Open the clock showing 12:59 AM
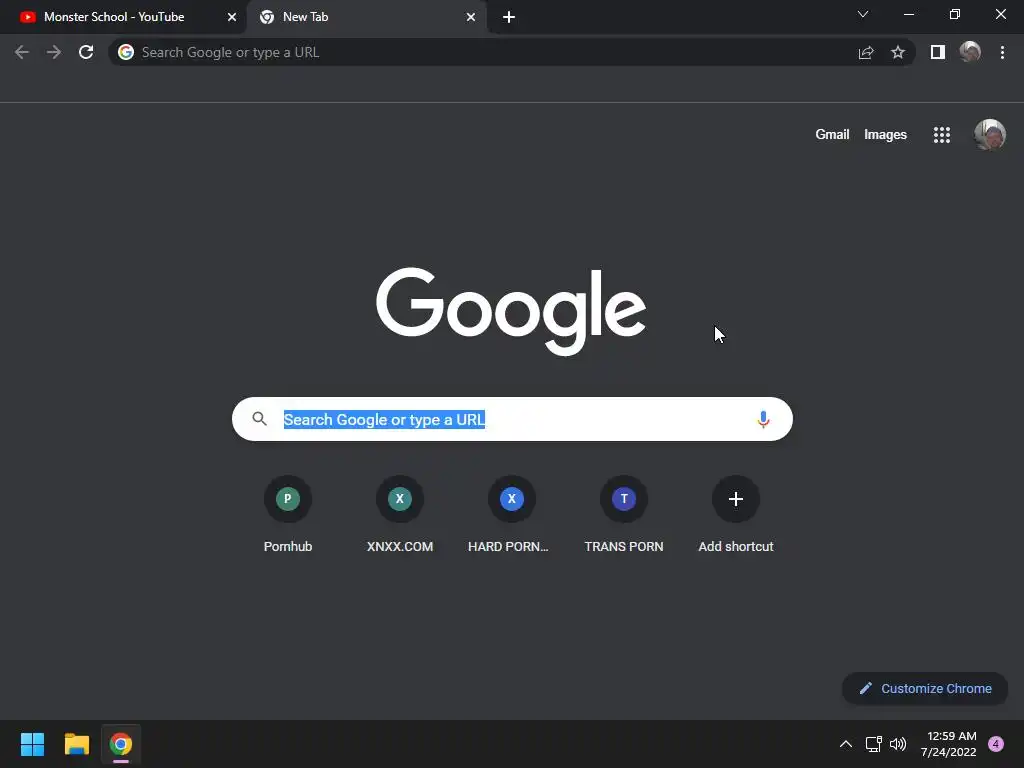Screen dimensions: 1024x768 tap(948, 744)
